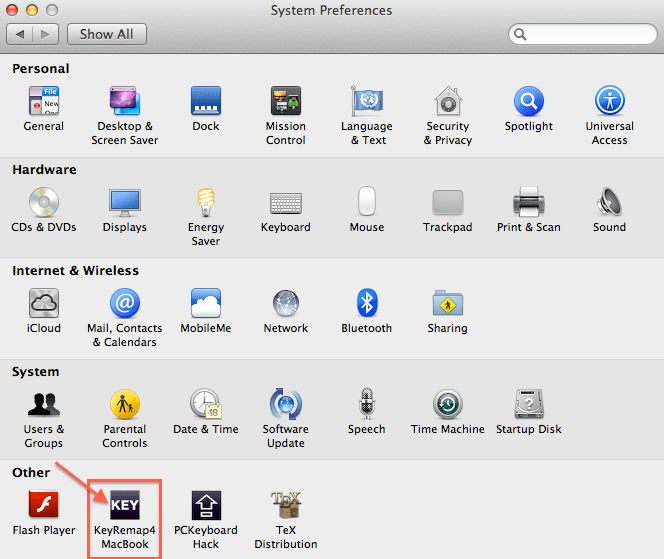This screenshot has height=559, width=664.
Task: Open iCloud preferences
Action: (43, 304)
